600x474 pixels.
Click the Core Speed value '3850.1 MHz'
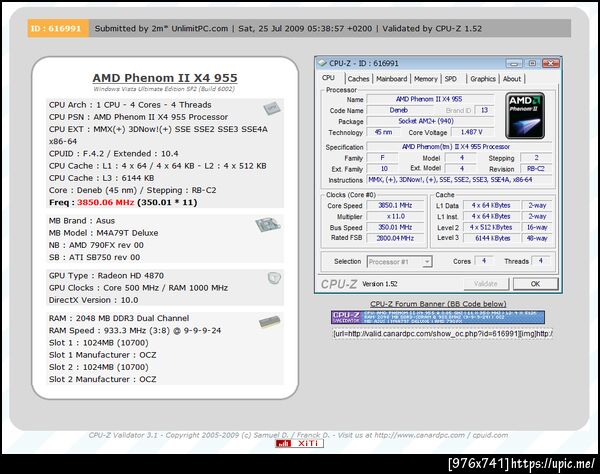[x=395, y=205]
